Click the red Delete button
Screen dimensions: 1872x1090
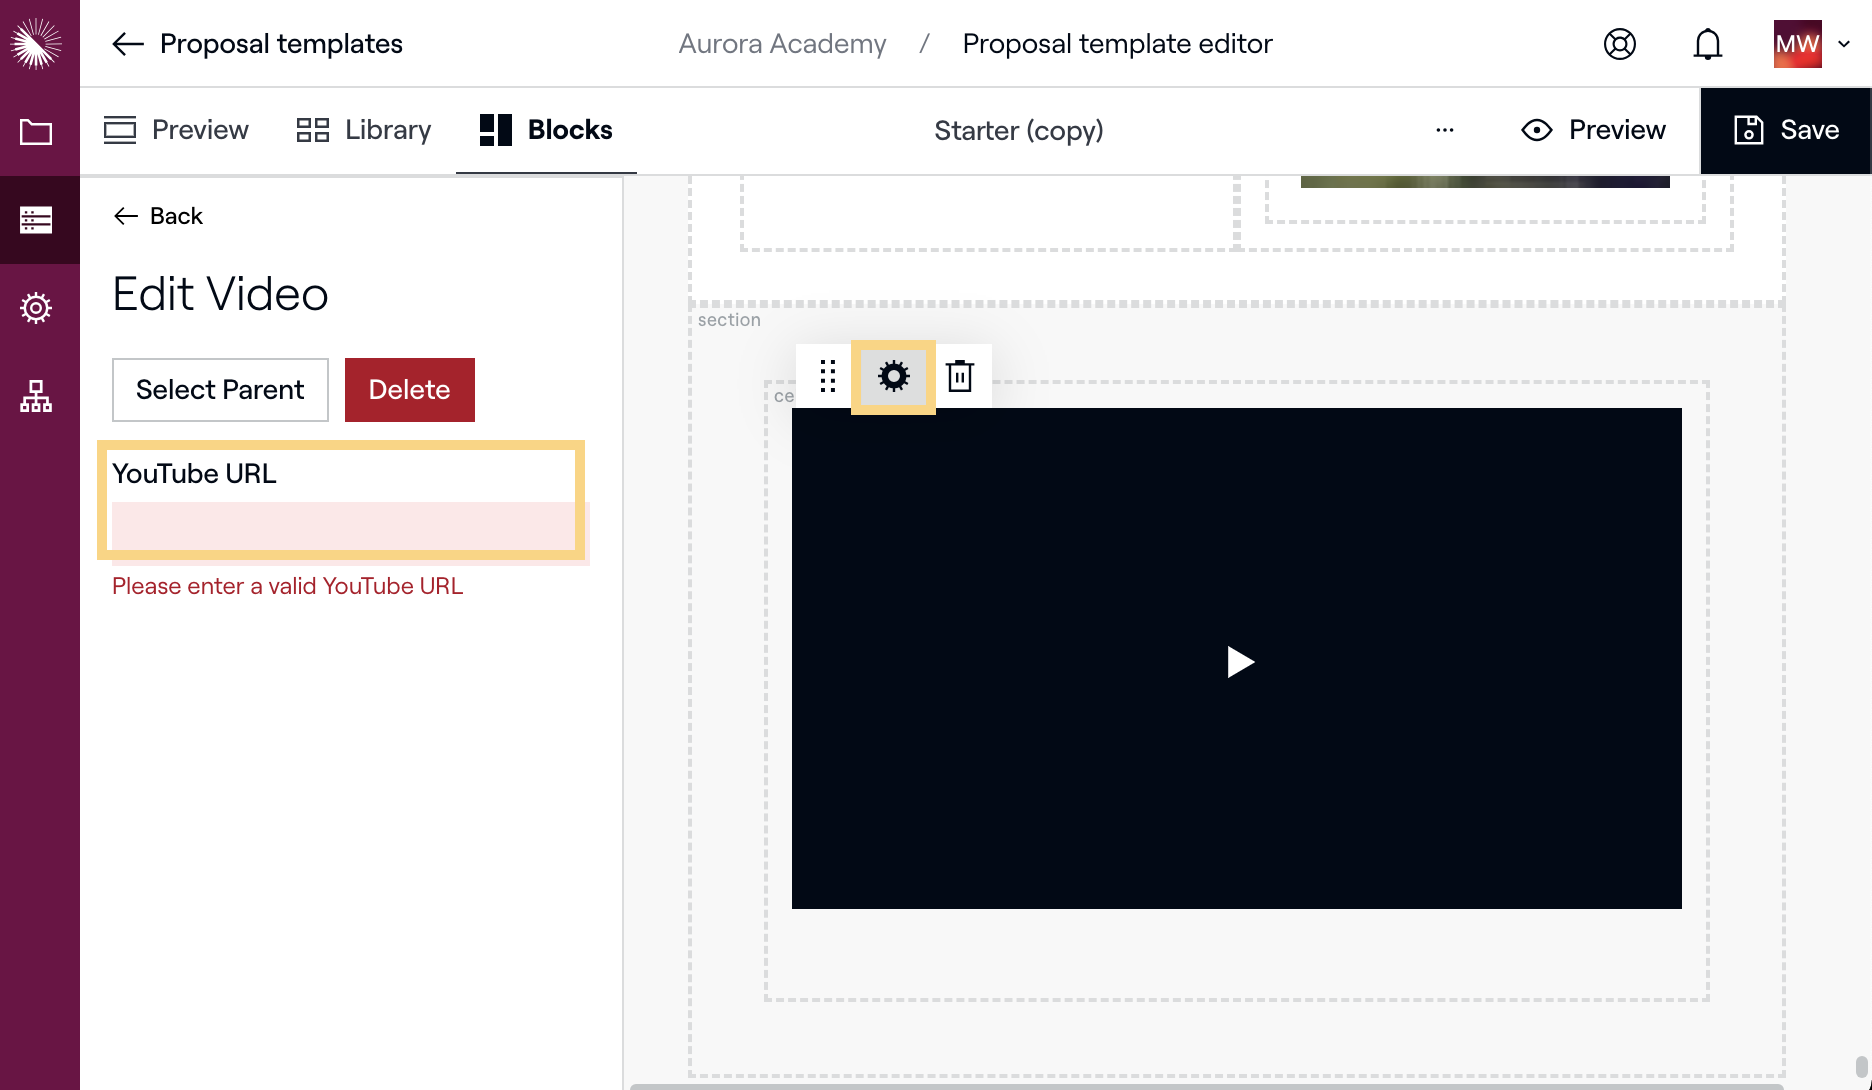tap(409, 390)
